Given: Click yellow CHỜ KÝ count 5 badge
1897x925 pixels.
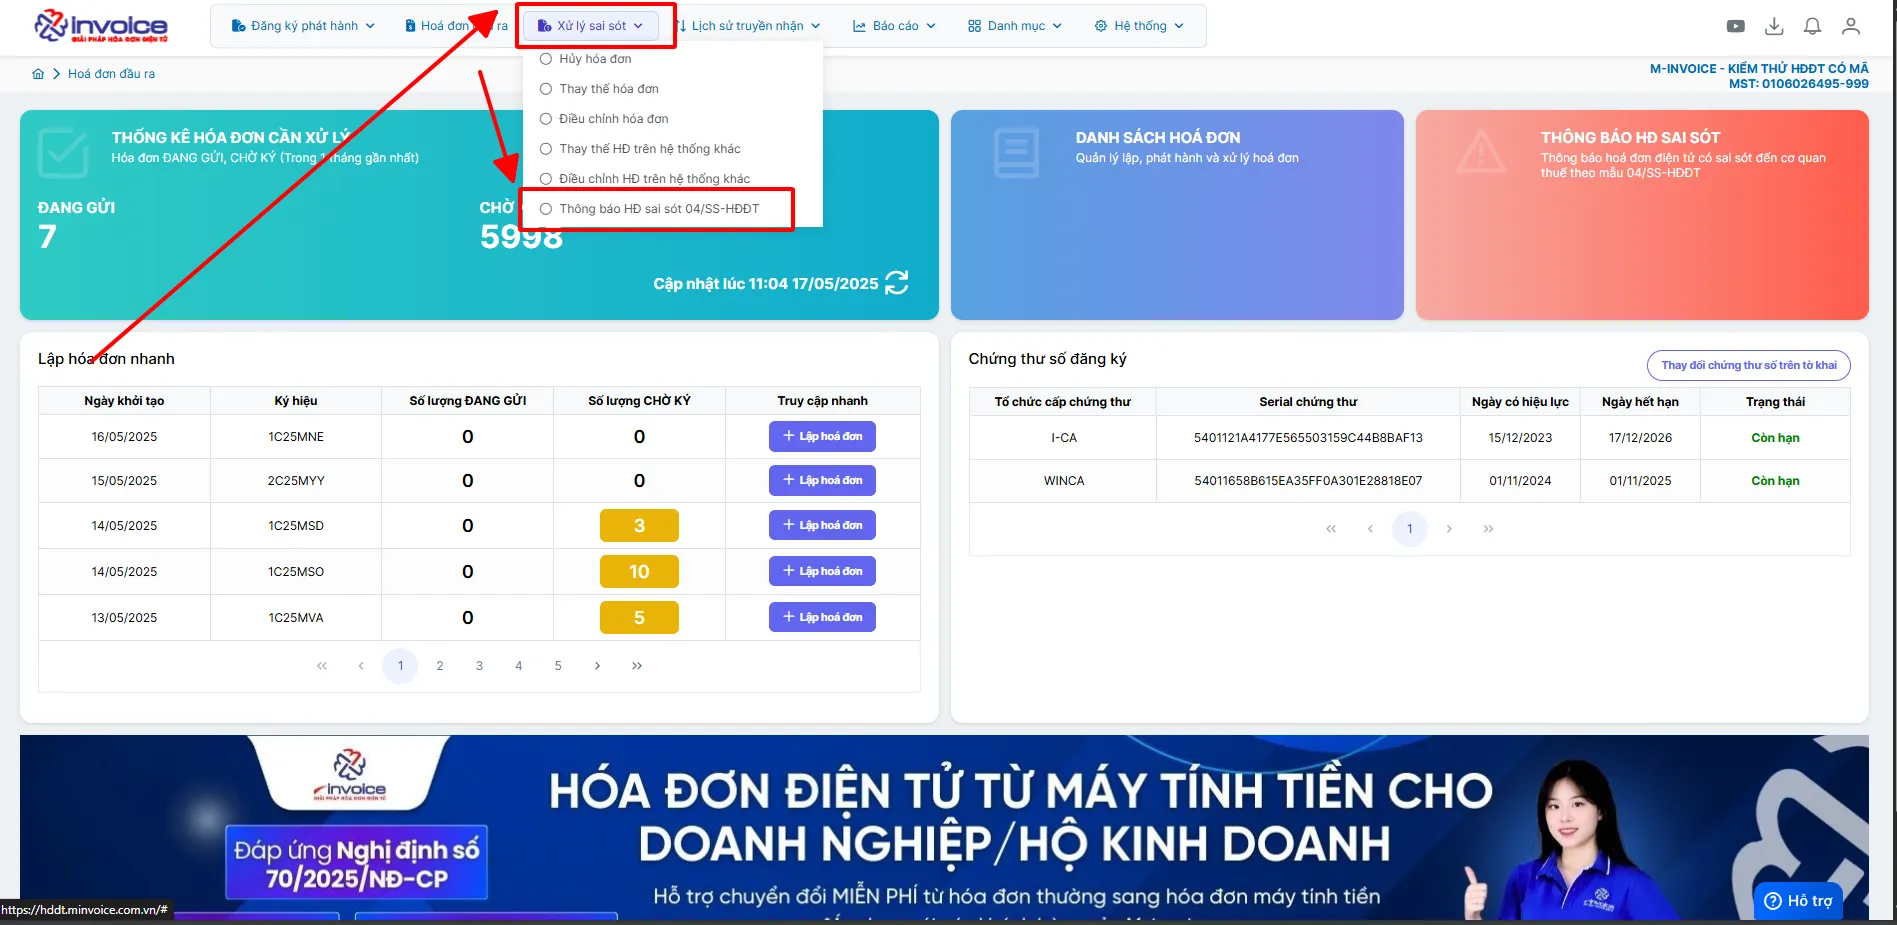Looking at the screenshot, I should [x=639, y=618].
